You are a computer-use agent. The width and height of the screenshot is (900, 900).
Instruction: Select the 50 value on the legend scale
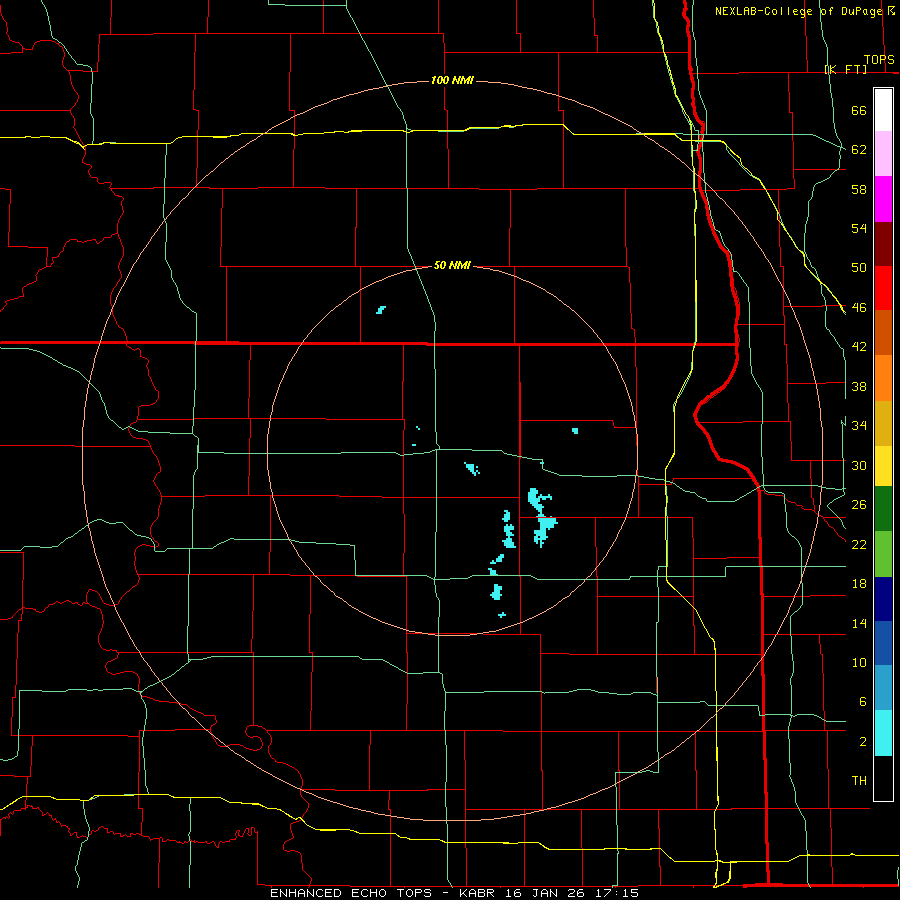click(859, 268)
